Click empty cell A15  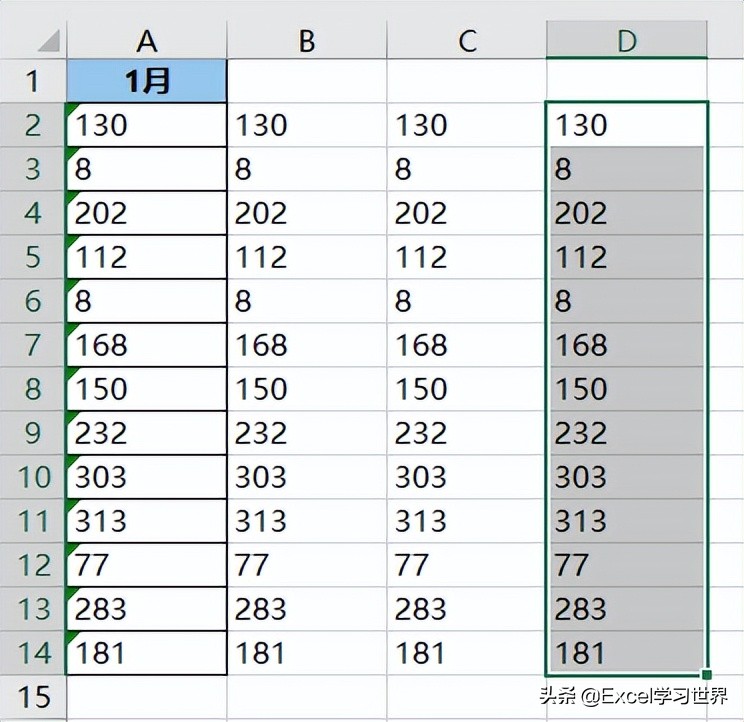(147, 696)
